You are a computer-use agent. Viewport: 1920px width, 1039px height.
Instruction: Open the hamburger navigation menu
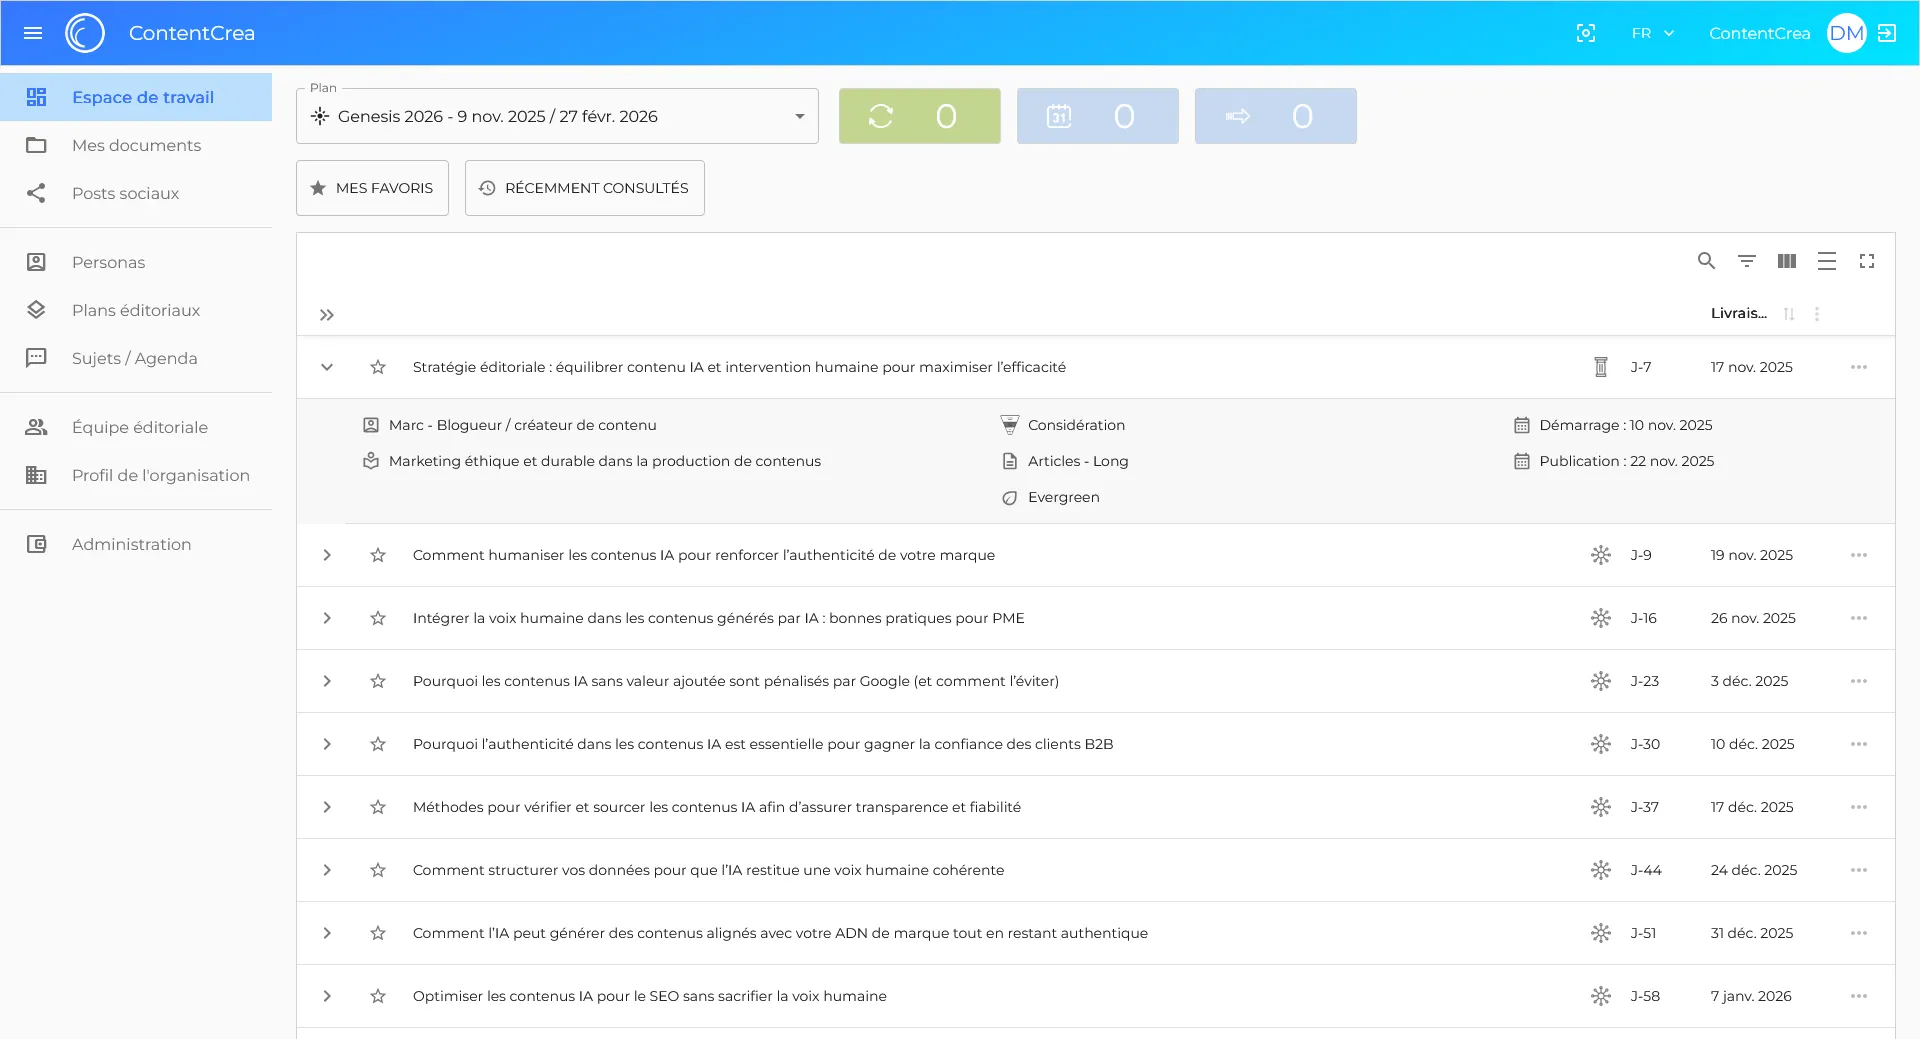33,33
